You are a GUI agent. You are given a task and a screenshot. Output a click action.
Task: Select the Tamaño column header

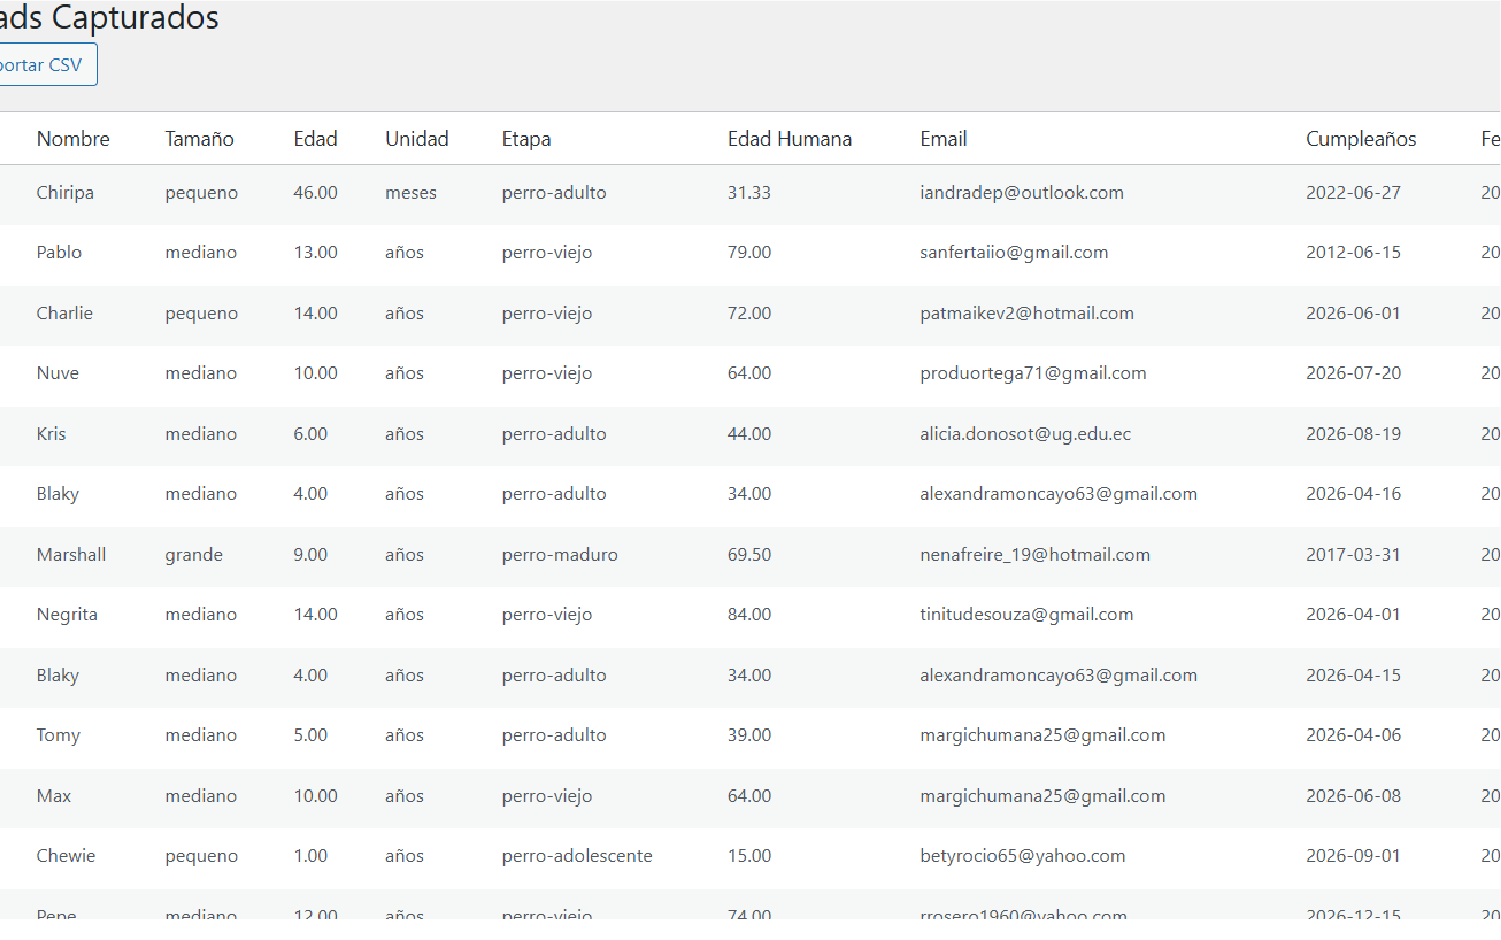click(x=199, y=139)
